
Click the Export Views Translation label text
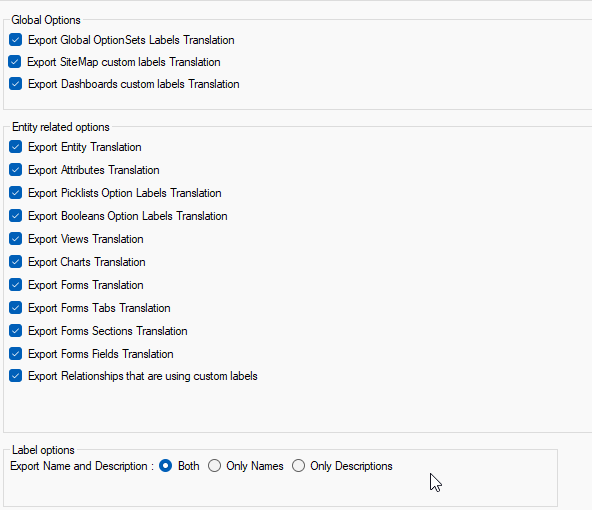(86, 239)
